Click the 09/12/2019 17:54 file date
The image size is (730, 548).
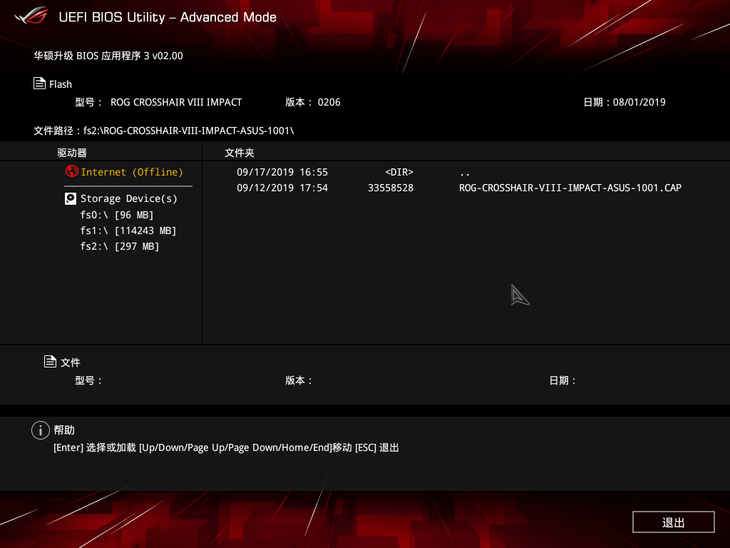tap(282, 188)
